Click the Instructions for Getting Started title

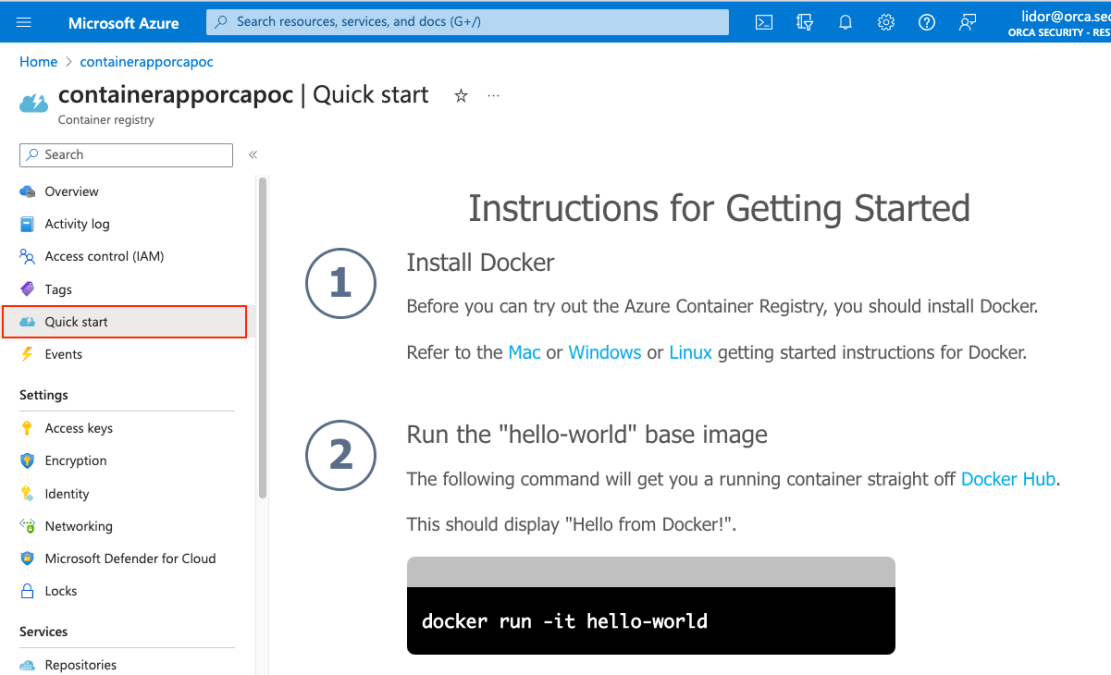pyautogui.click(x=719, y=208)
